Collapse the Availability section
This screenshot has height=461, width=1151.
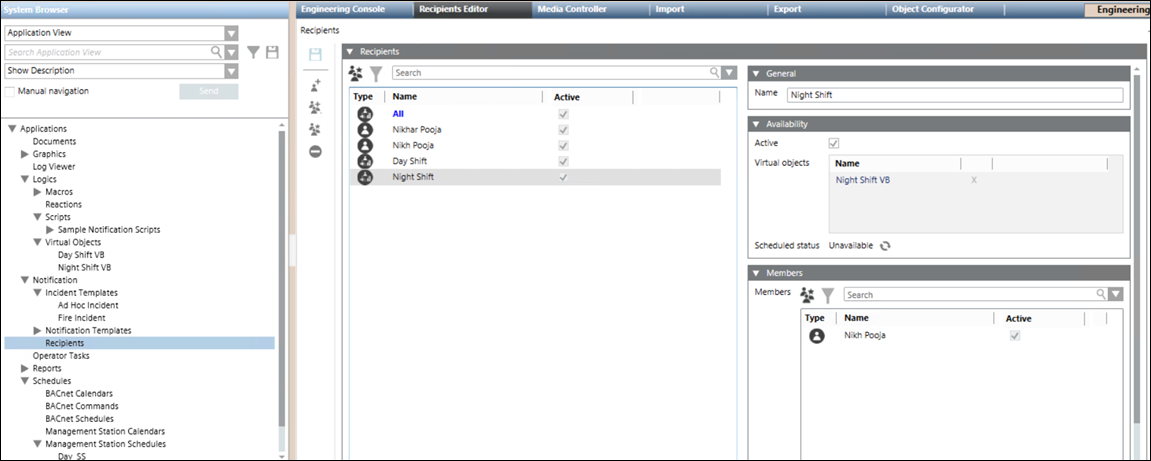[x=757, y=124]
